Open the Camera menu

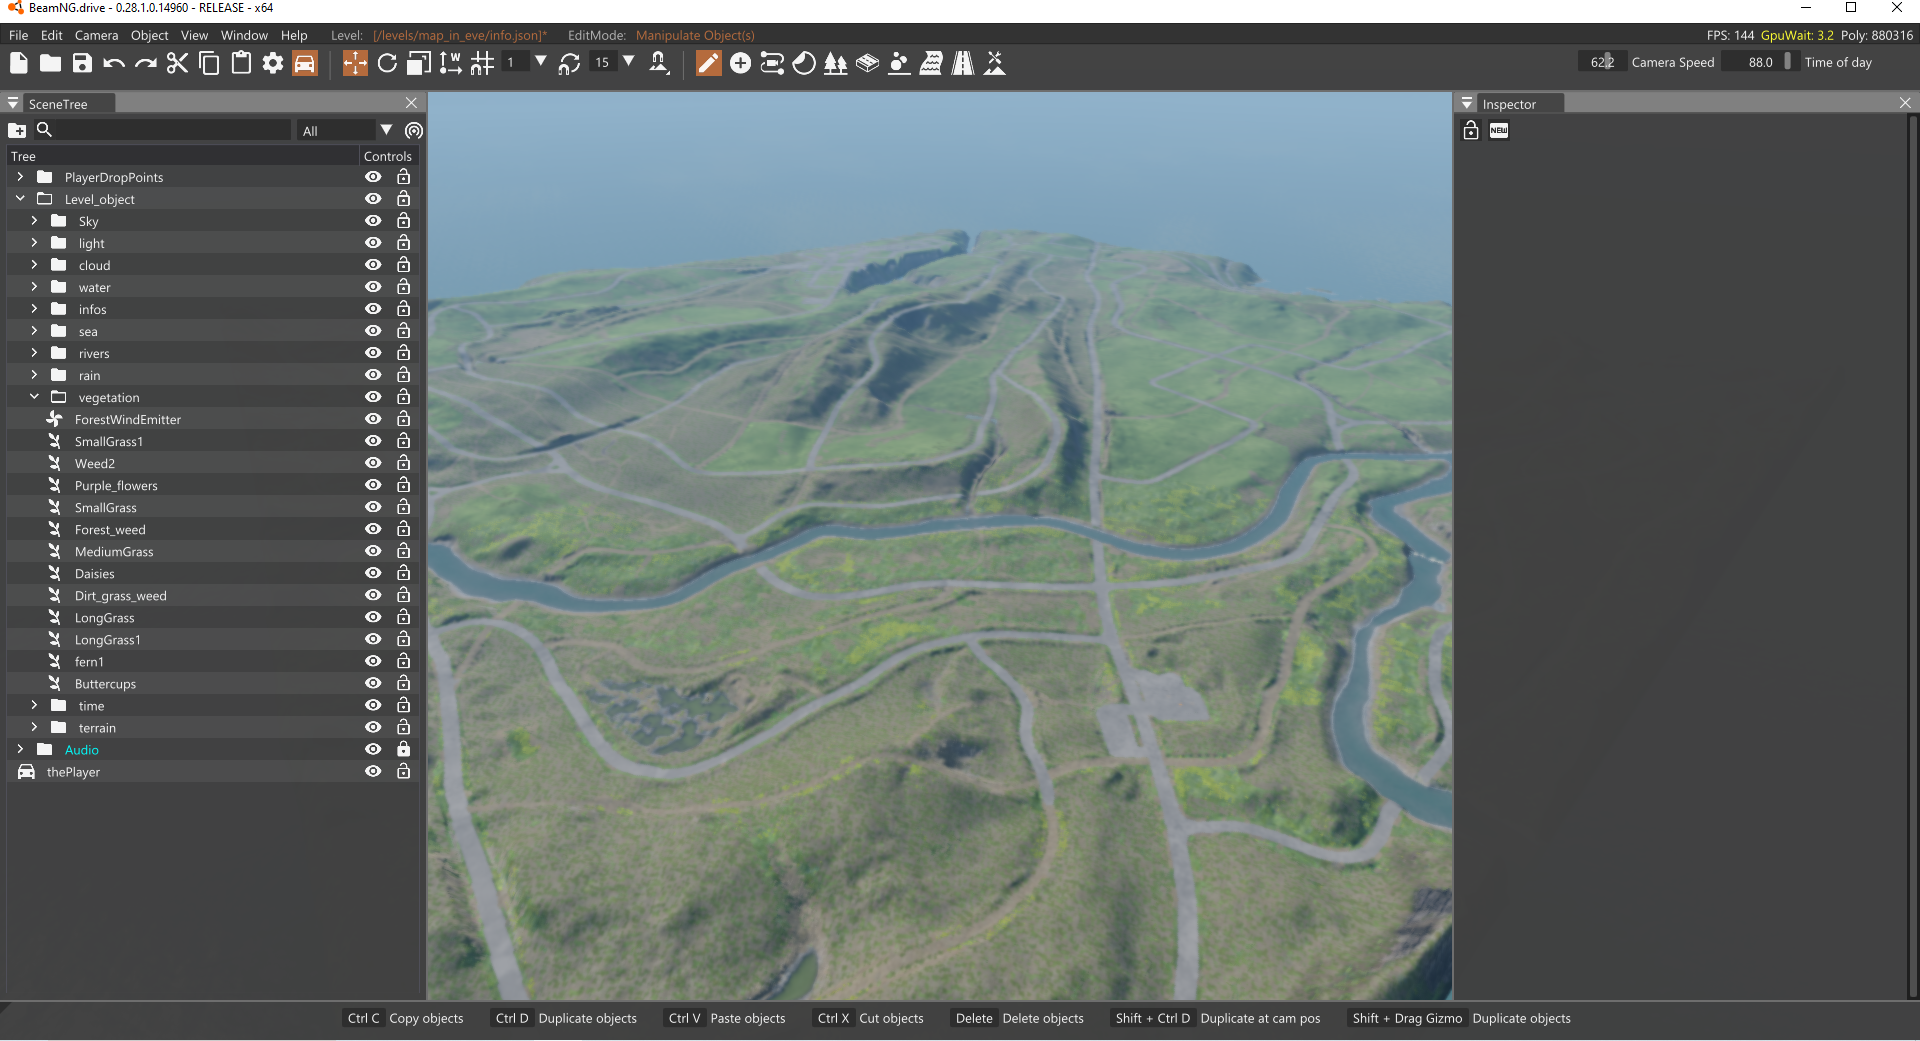coord(96,35)
